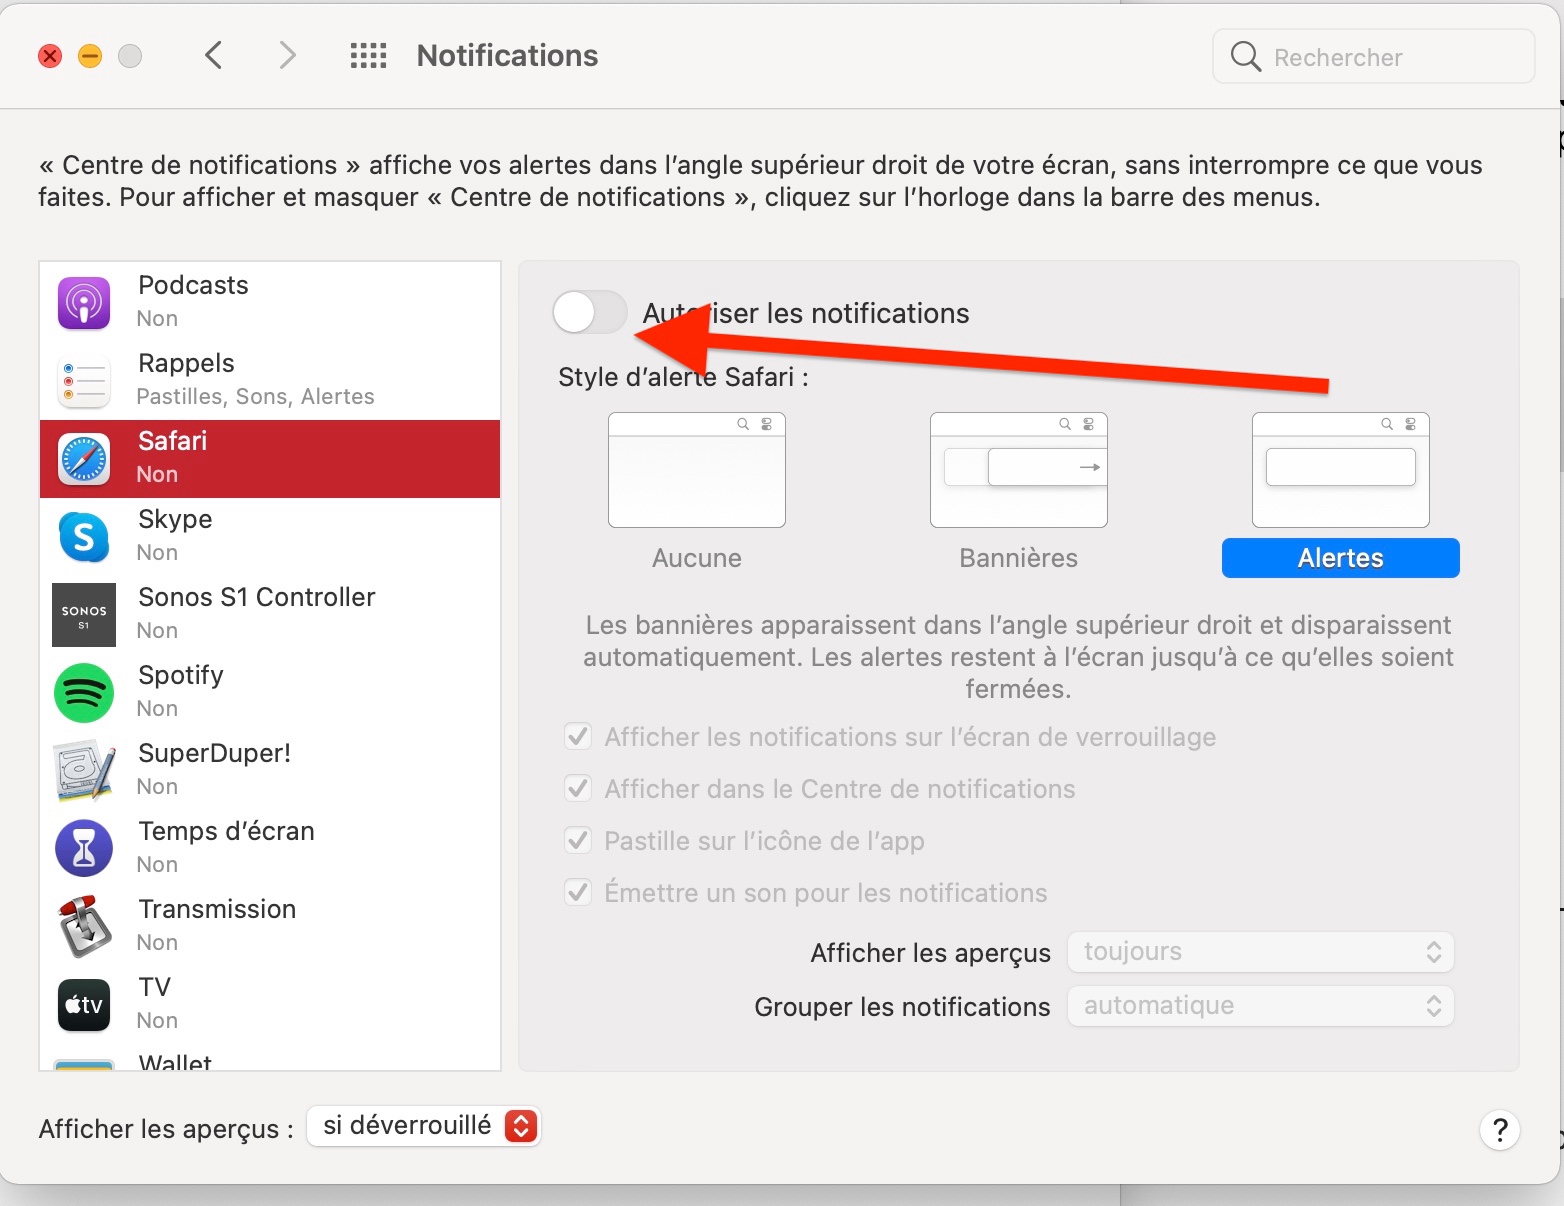Screen dimensions: 1564x1206
Task: Open the toujours previews dropdown
Action: [x=1260, y=952]
